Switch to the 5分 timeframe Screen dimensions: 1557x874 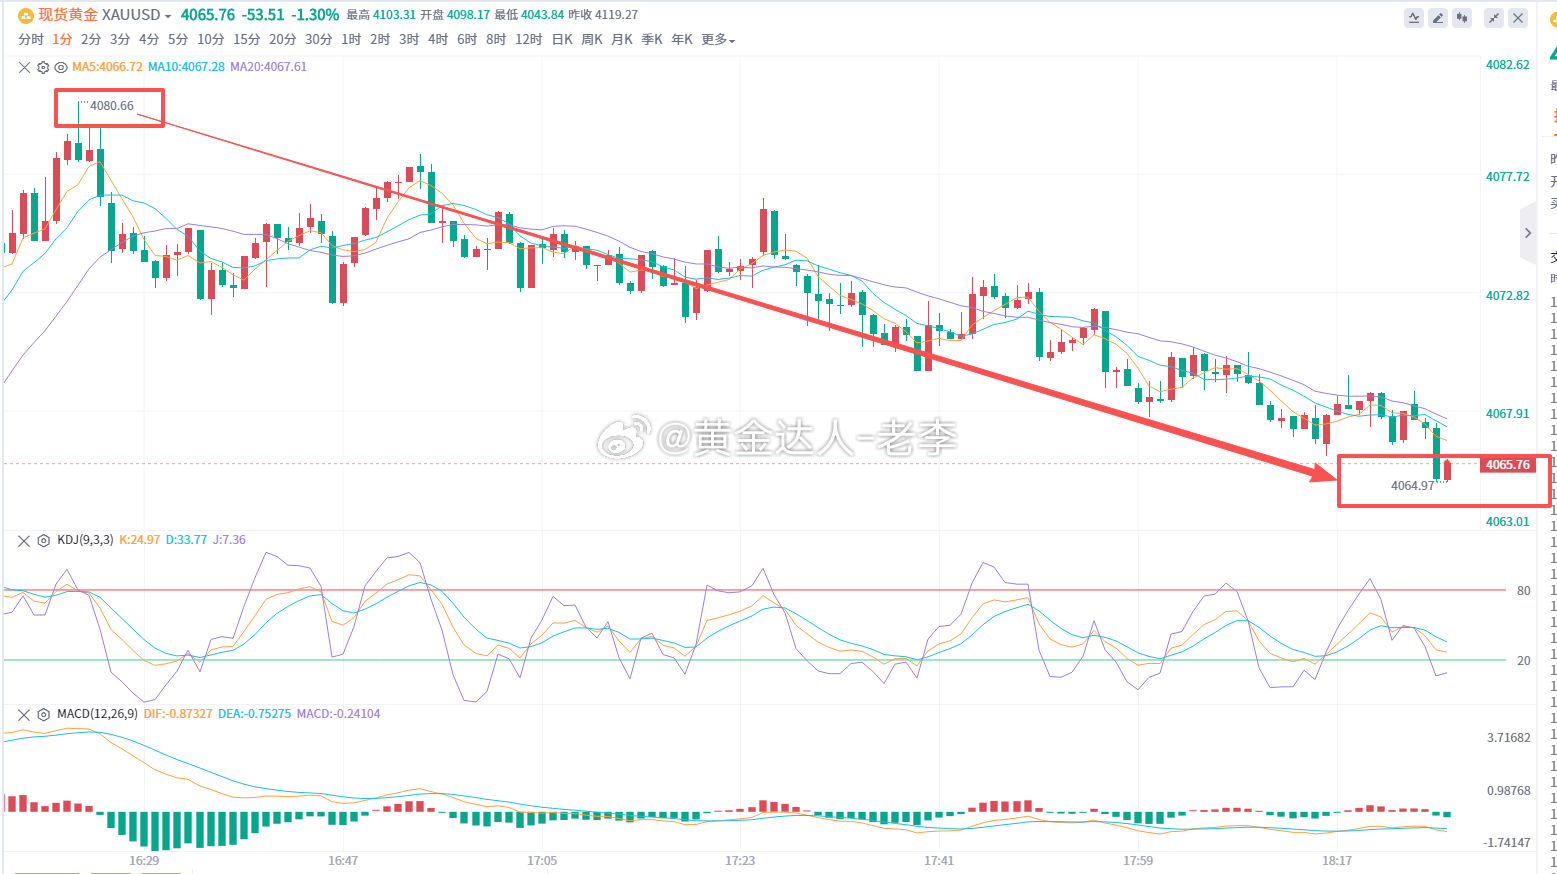click(178, 40)
